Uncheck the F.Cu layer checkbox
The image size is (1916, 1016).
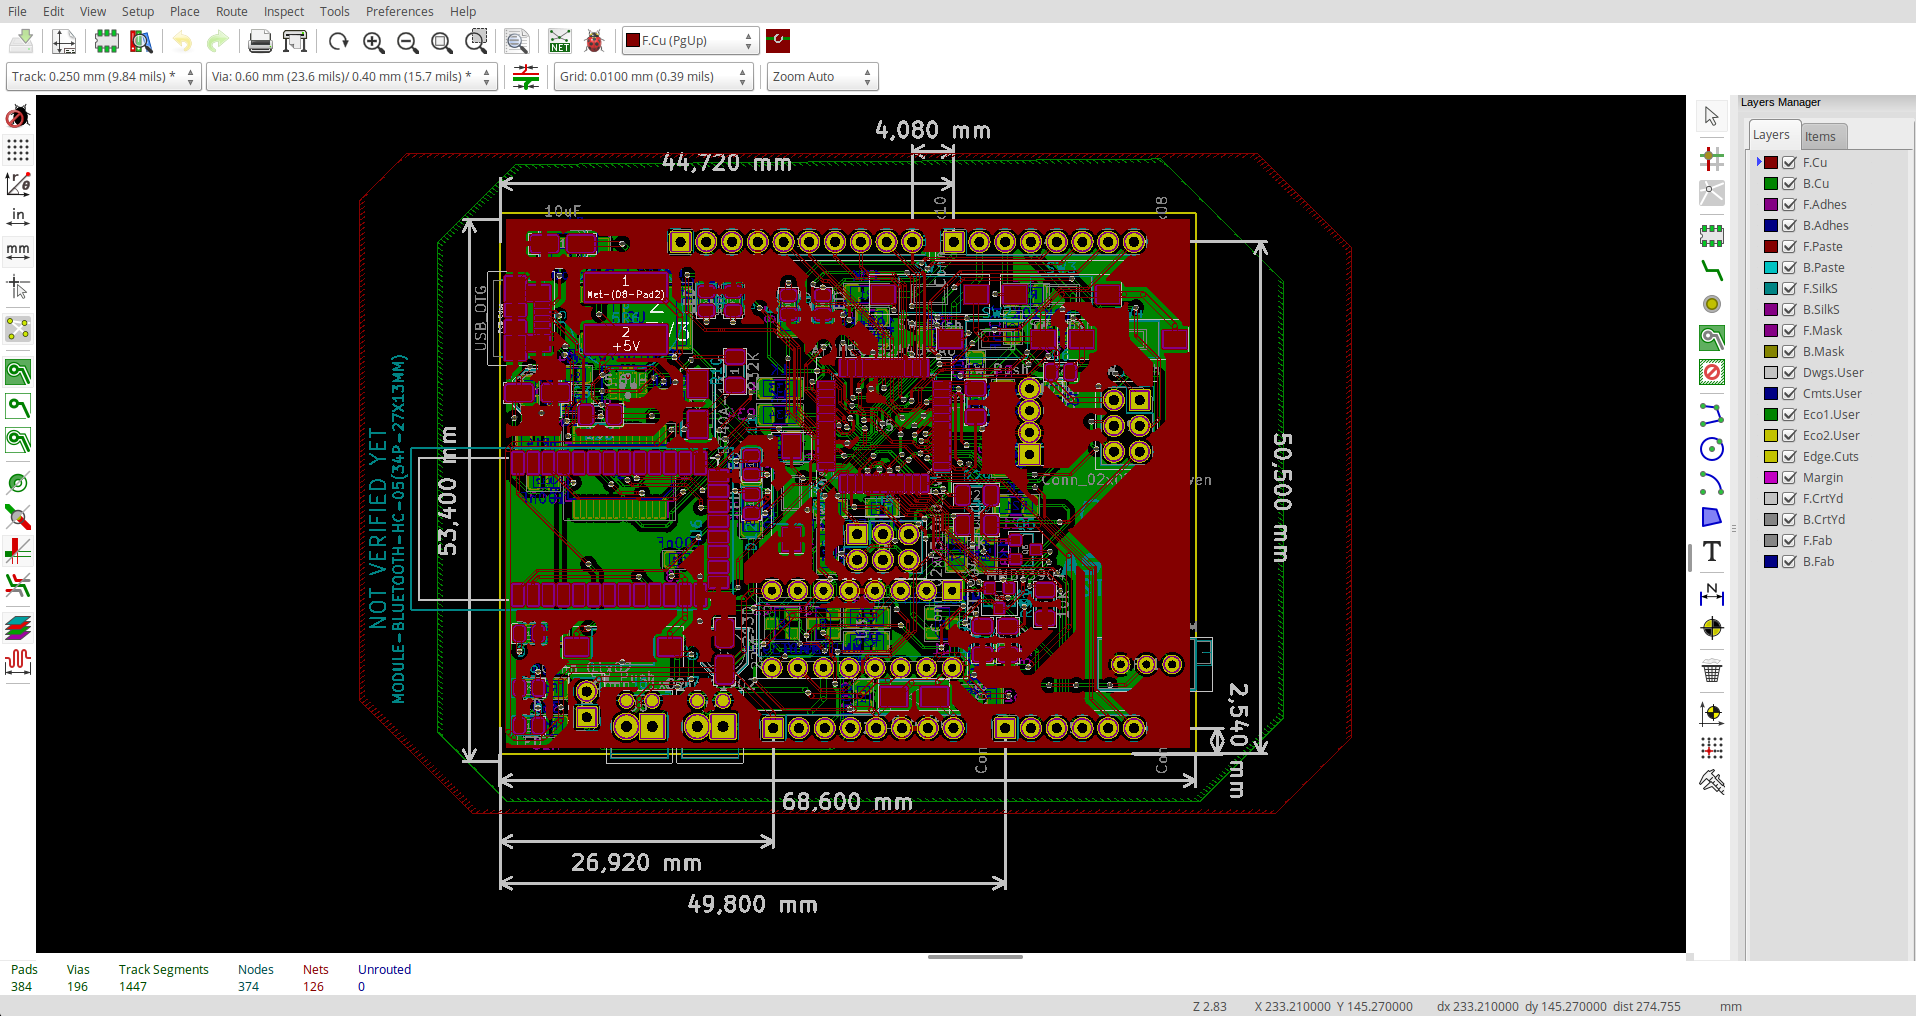pos(1790,162)
